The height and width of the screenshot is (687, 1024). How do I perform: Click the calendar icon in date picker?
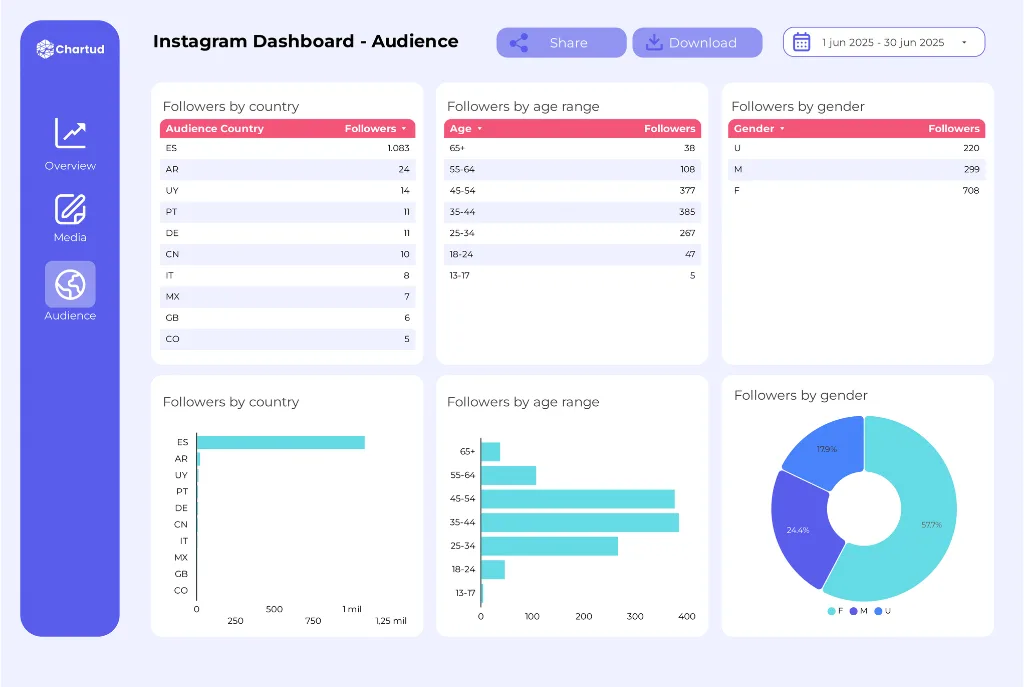click(x=801, y=42)
